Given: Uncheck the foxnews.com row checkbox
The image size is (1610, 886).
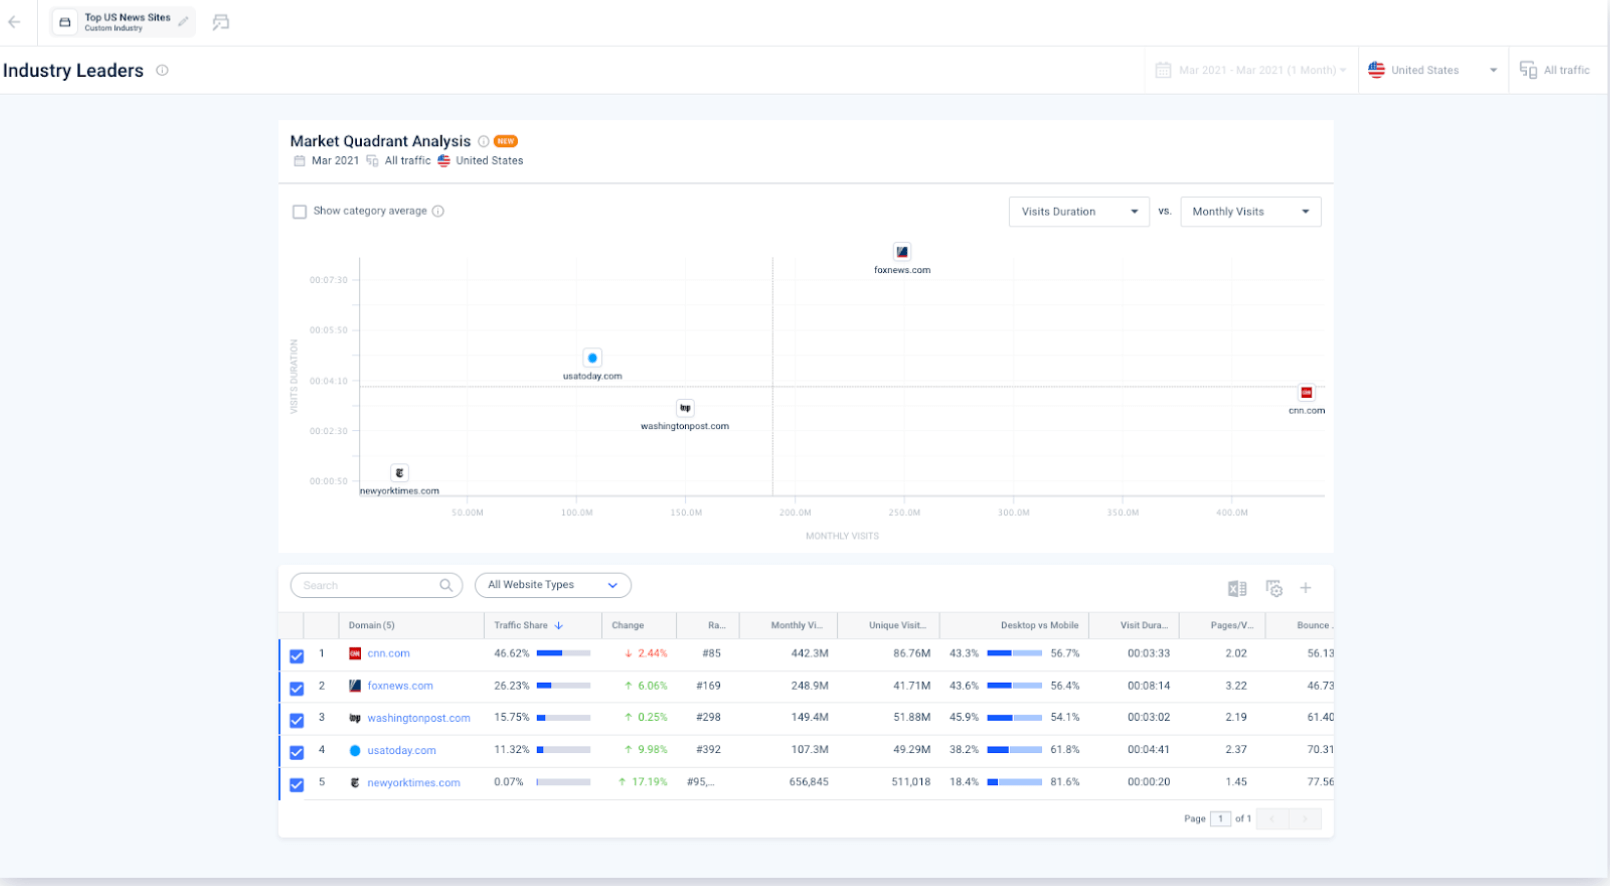Looking at the screenshot, I should 297,688.
